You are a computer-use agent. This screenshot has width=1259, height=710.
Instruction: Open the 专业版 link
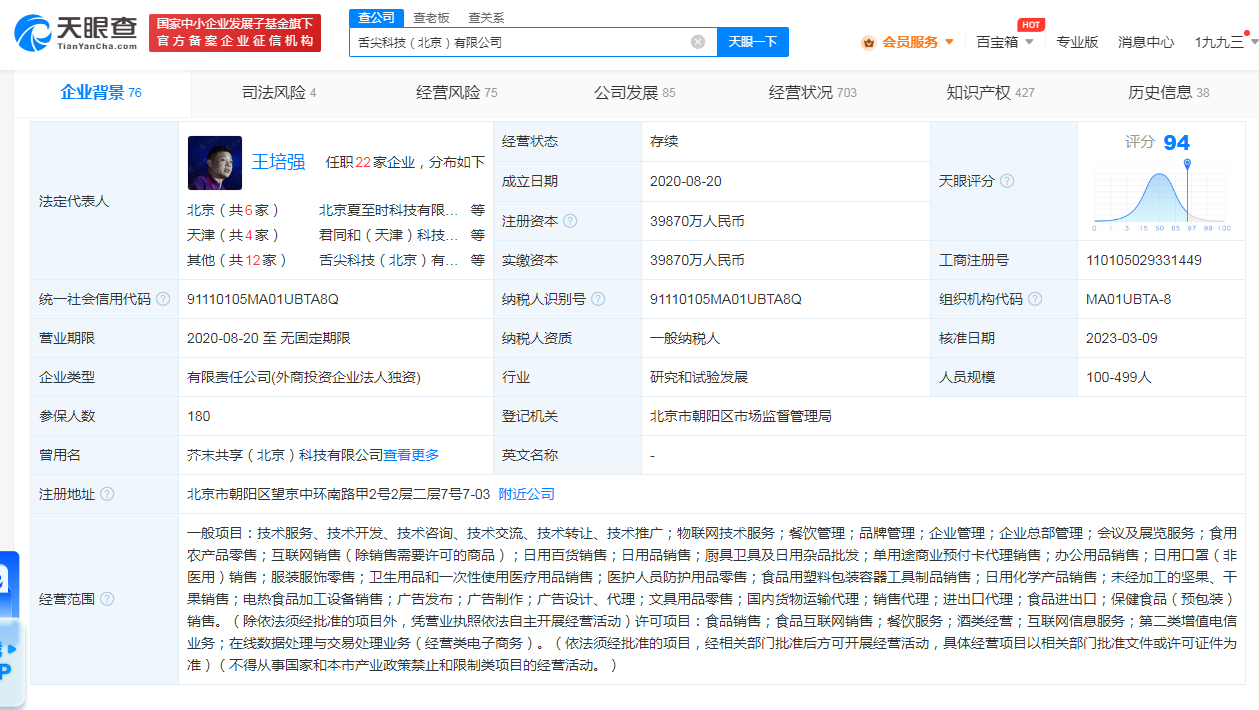1077,42
